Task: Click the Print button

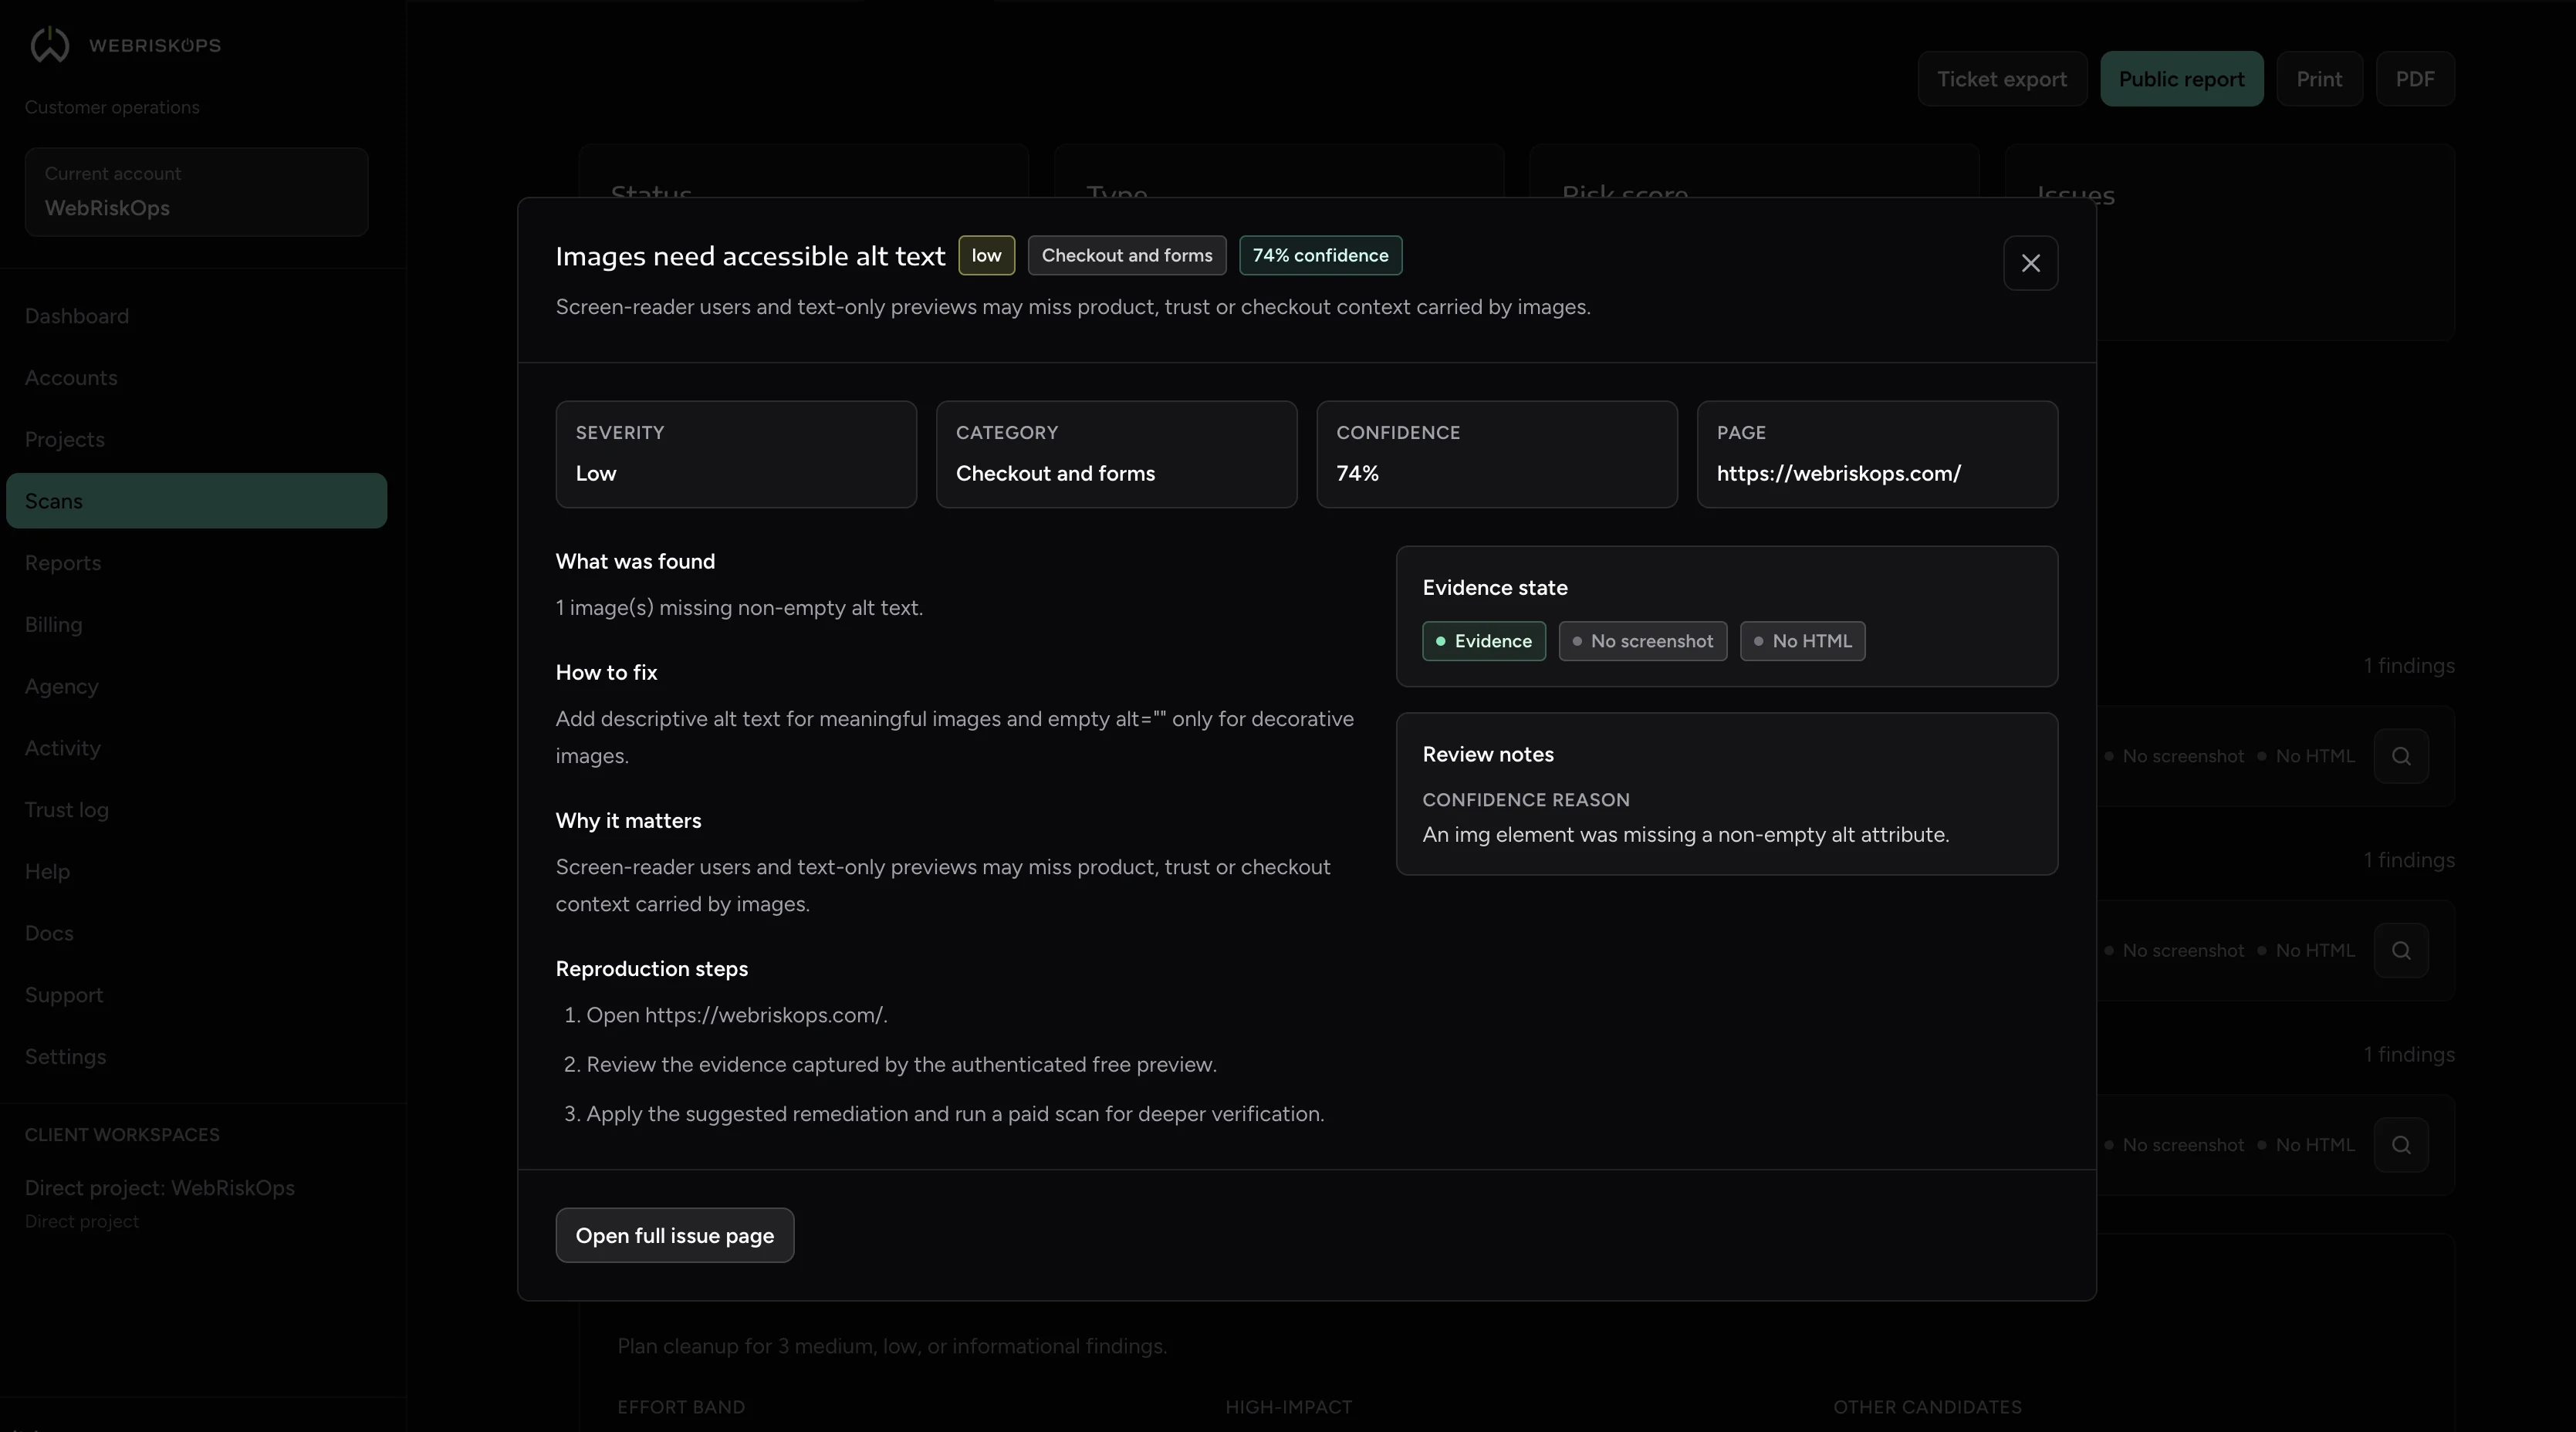Action: click(2319, 79)
